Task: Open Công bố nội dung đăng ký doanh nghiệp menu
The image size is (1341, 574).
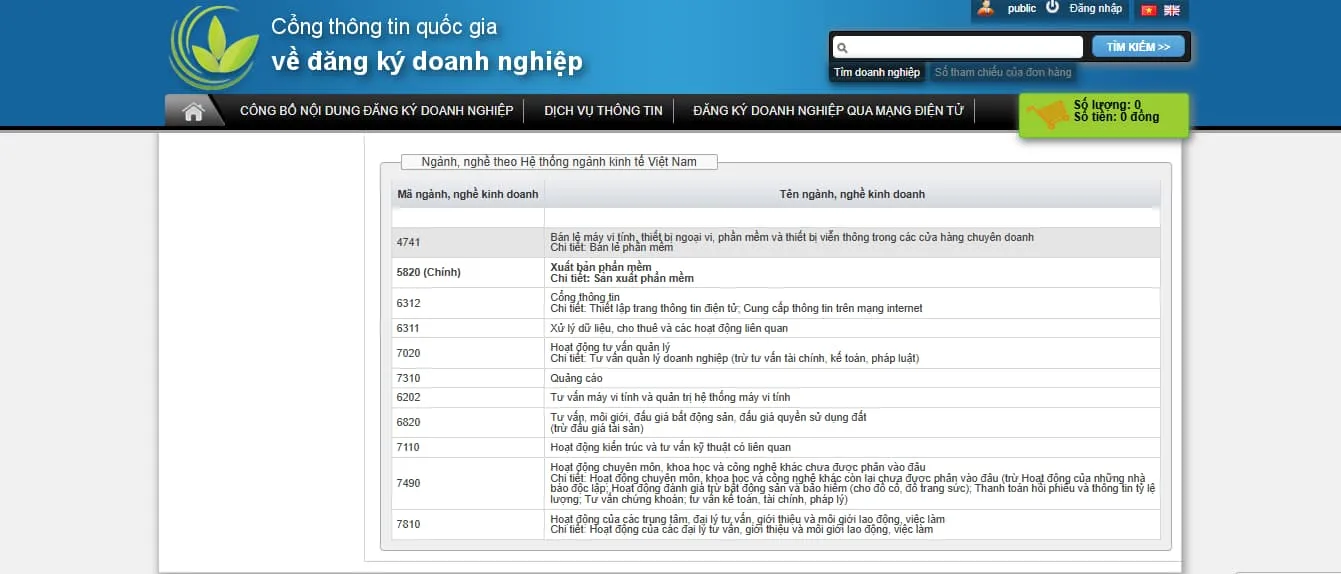Action: (x=376, y=111)
